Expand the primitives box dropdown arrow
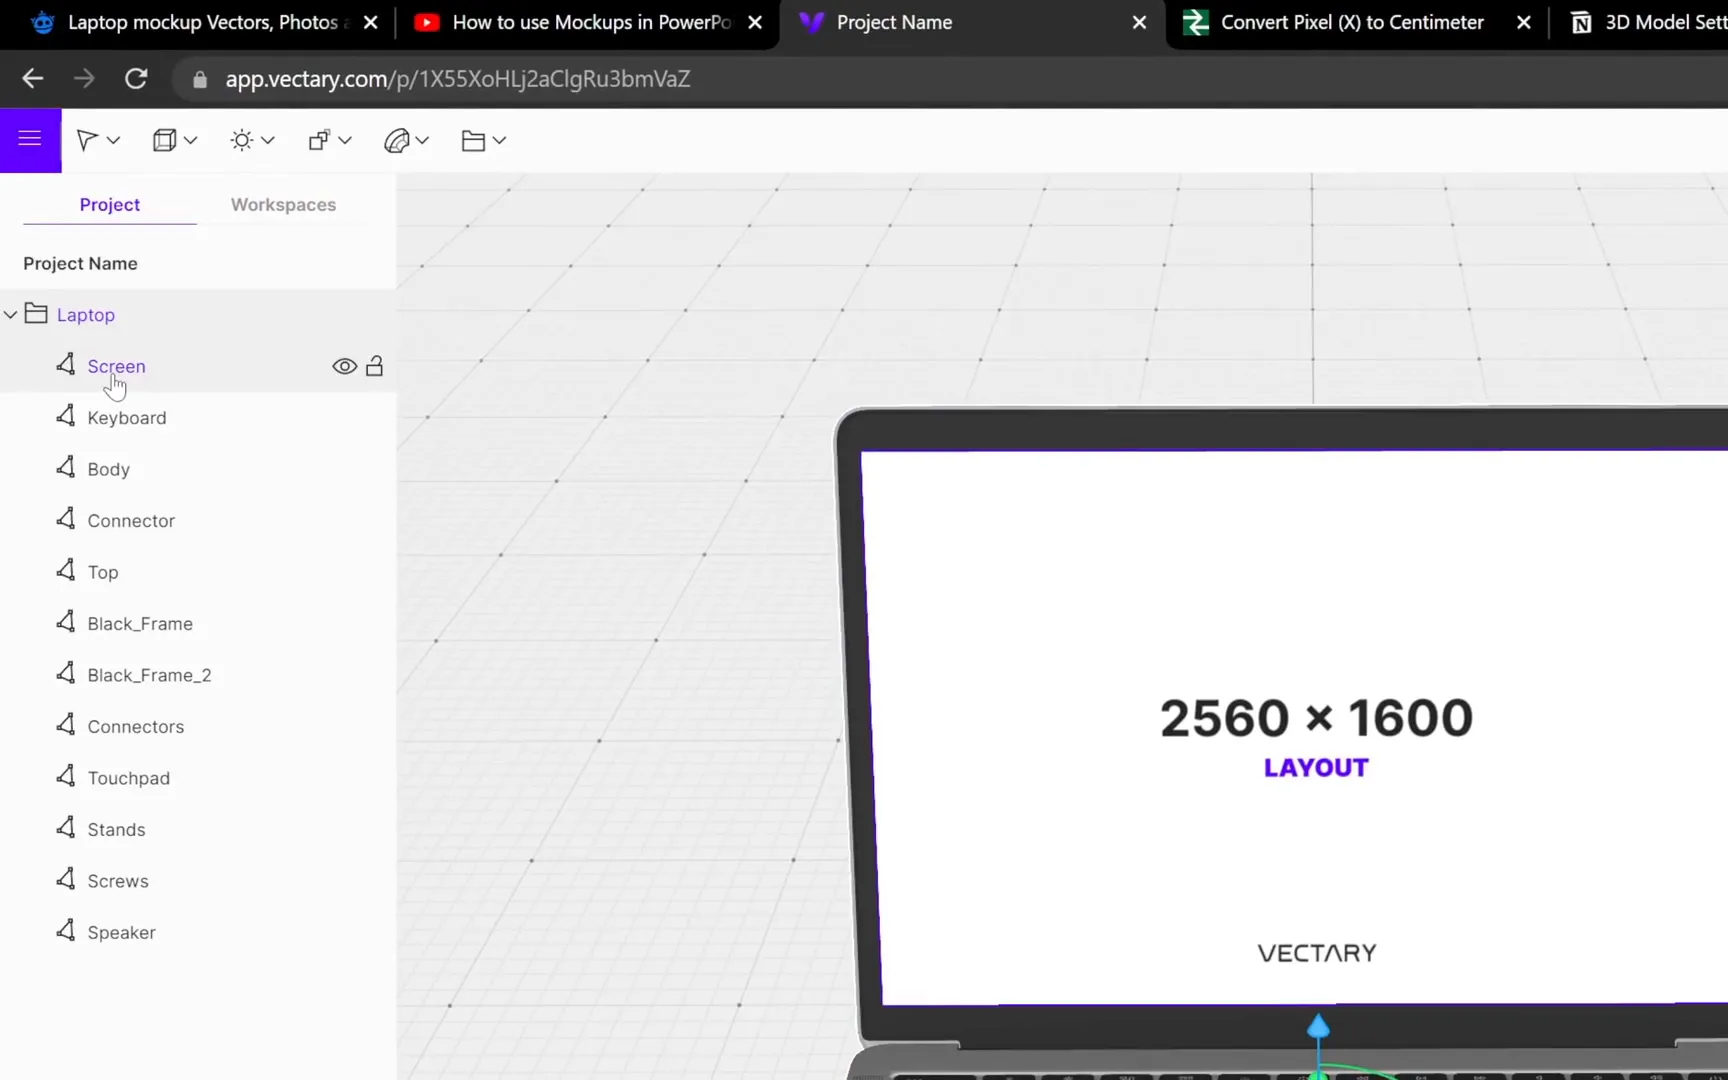This screenshot has width=1728, height=1080. point(190,141)
